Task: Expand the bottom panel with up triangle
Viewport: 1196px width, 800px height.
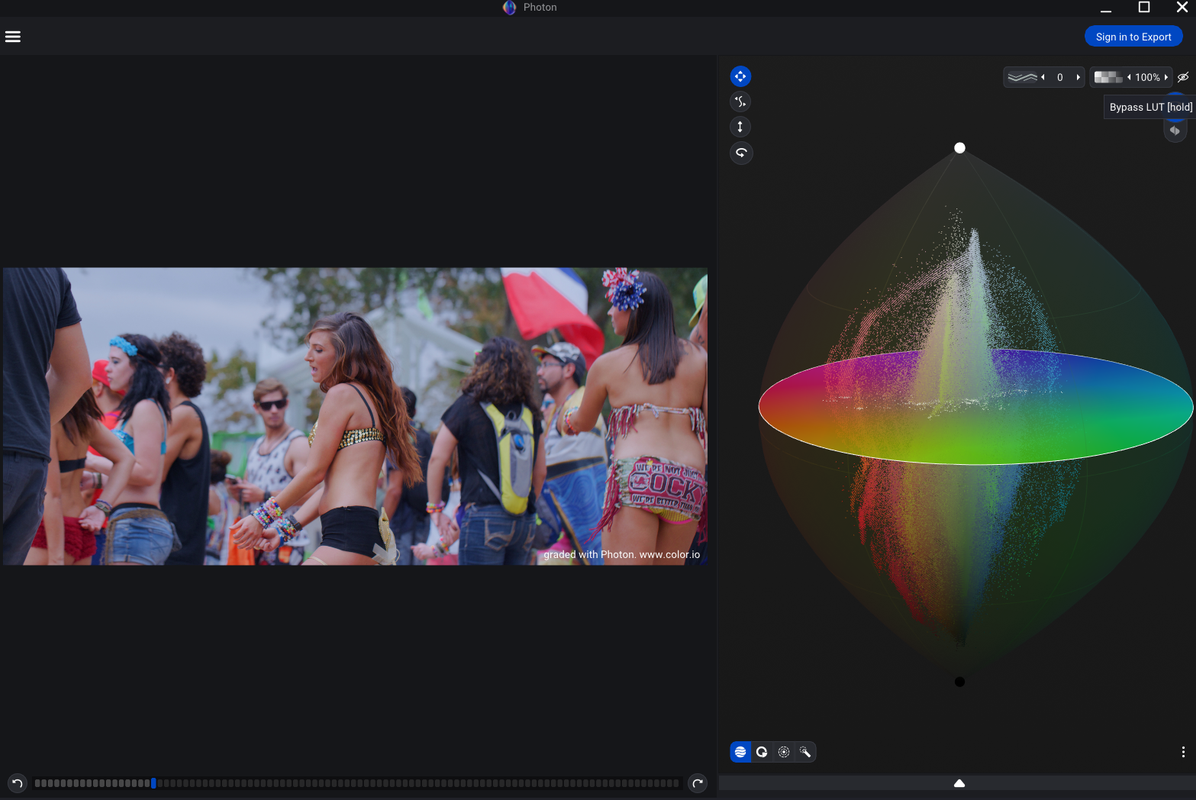Action: click(960, 783)
